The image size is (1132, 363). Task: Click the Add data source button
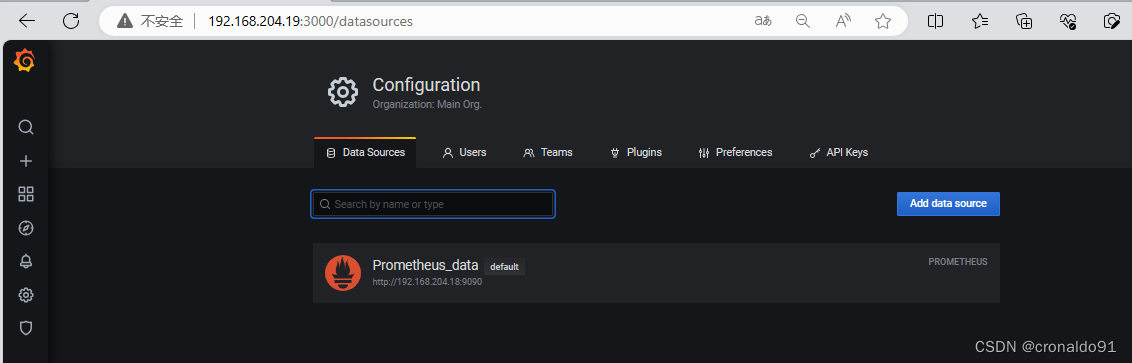click(948, 204)
